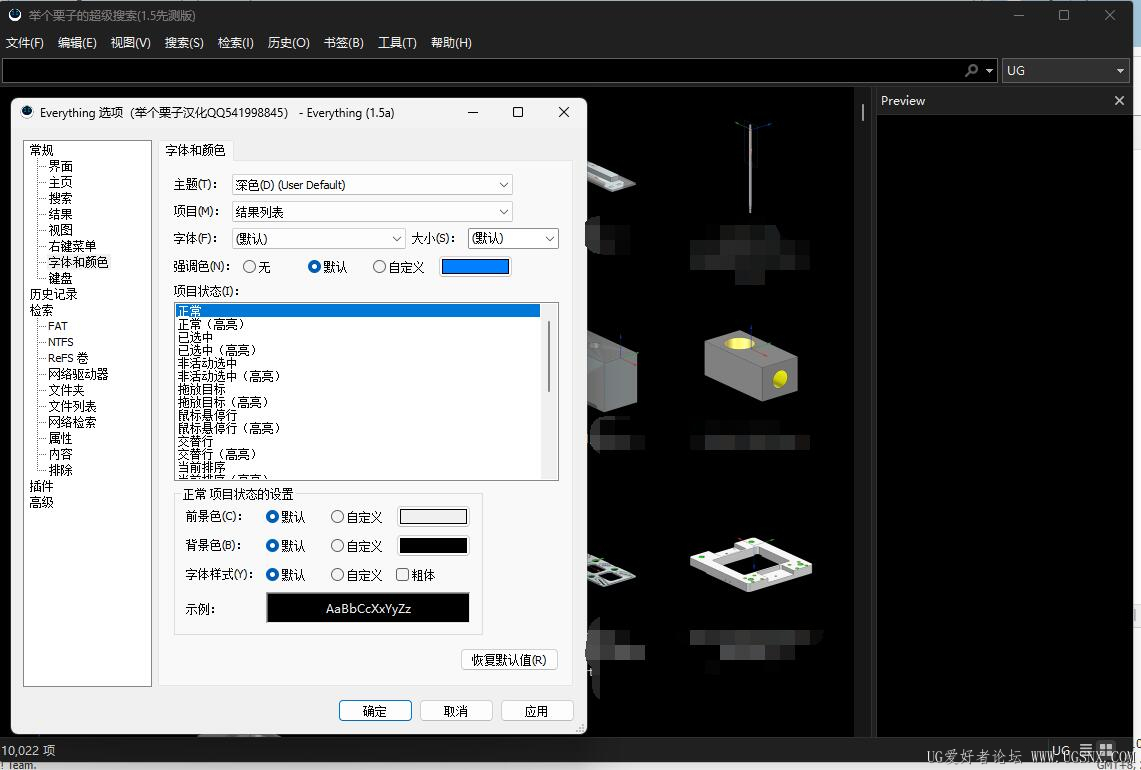
Task: Select 常规 in the options tree
Action: (41, 150)
